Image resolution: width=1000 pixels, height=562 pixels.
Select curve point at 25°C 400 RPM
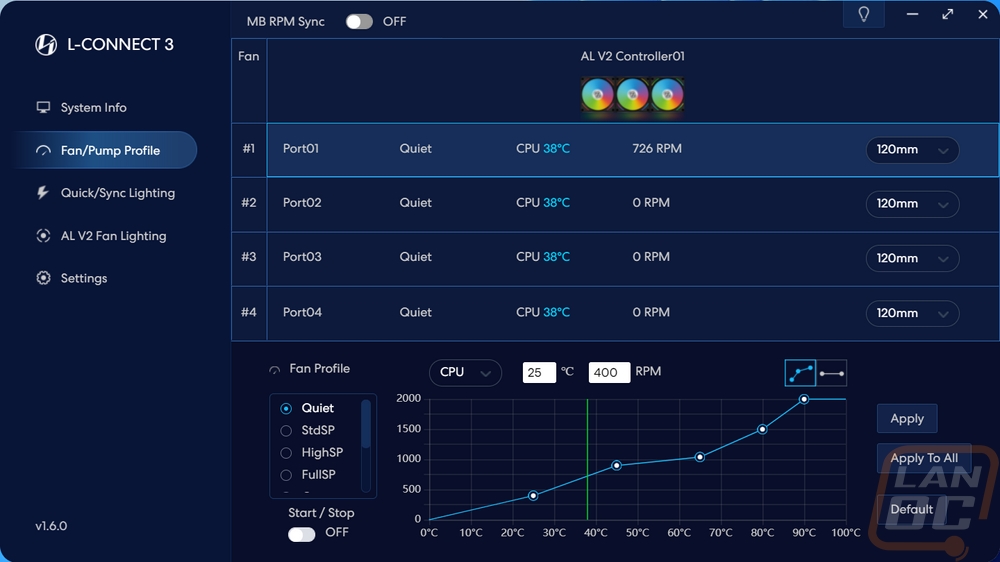(x=533, y=496)
